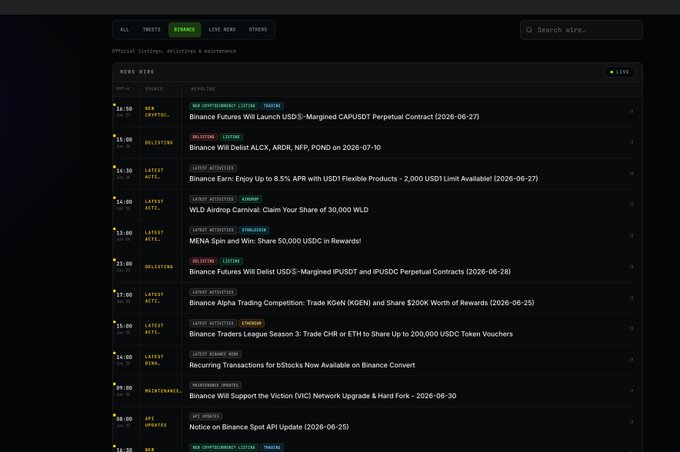This screenshot has height=452, width=680.
Task: Open IPUSDT and IPUSDC delist headline
Action: [350, 272]
